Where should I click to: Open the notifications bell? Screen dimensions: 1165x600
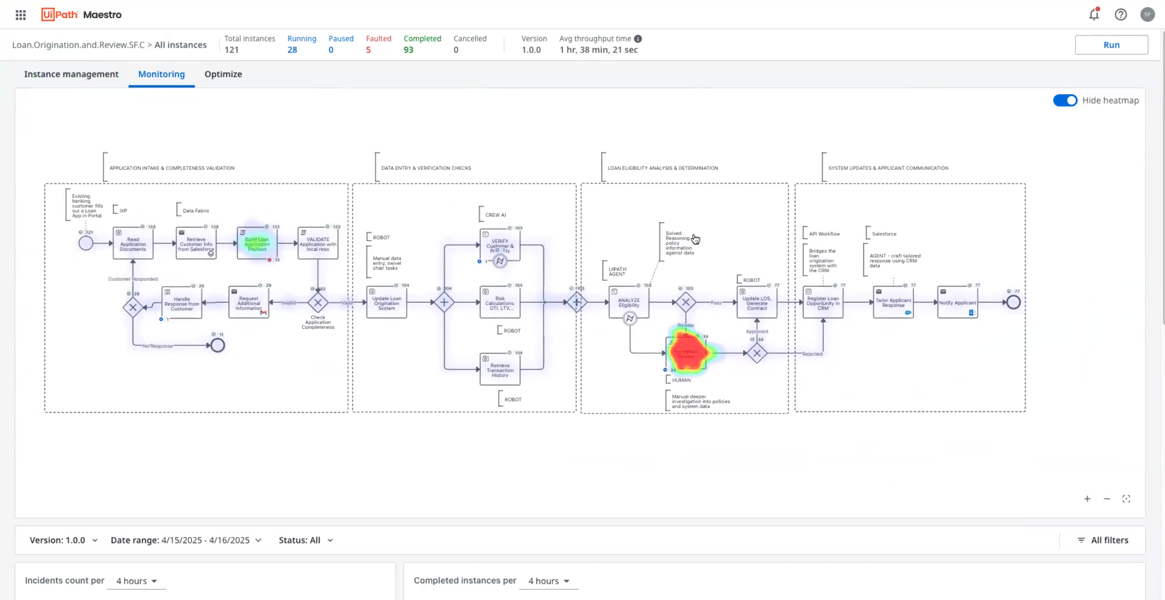(x=1094, y=15)
